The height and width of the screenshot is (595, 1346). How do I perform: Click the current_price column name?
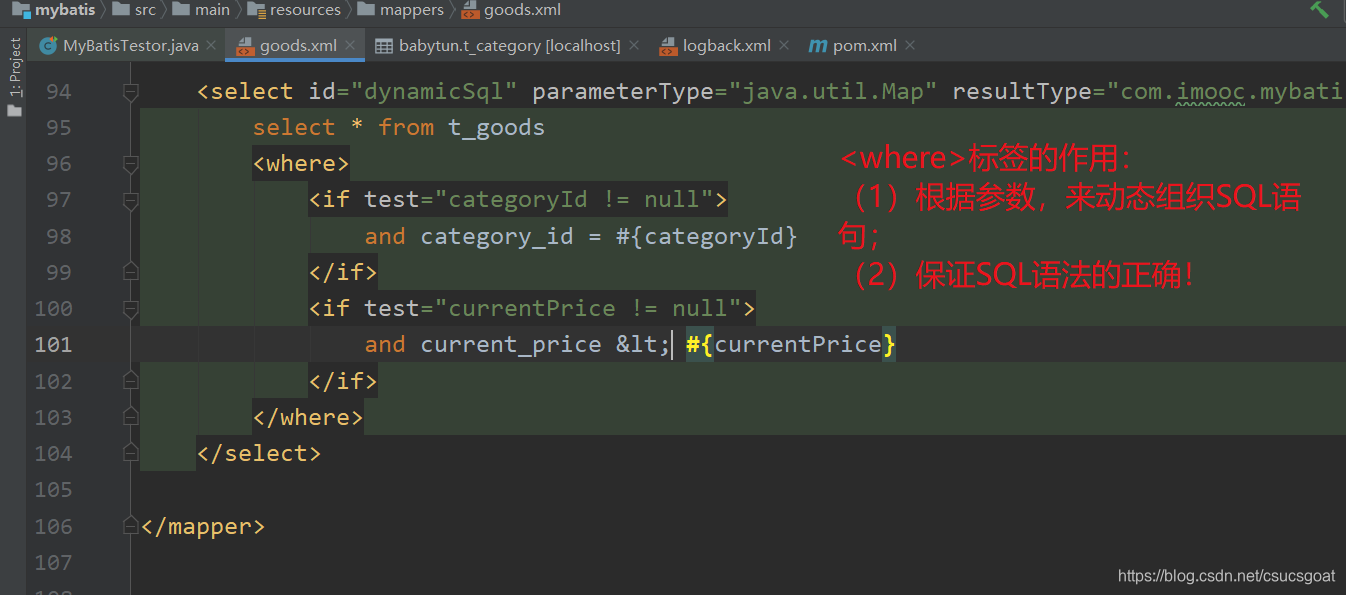(511, 345)
